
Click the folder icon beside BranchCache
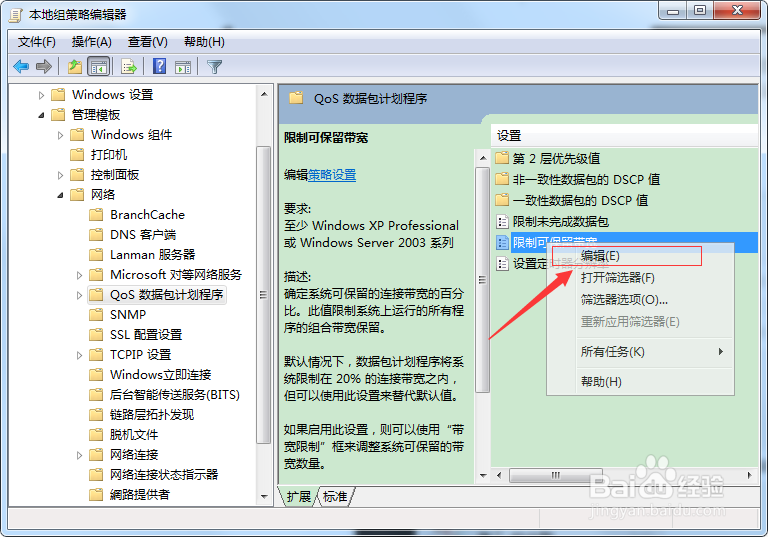96,215
